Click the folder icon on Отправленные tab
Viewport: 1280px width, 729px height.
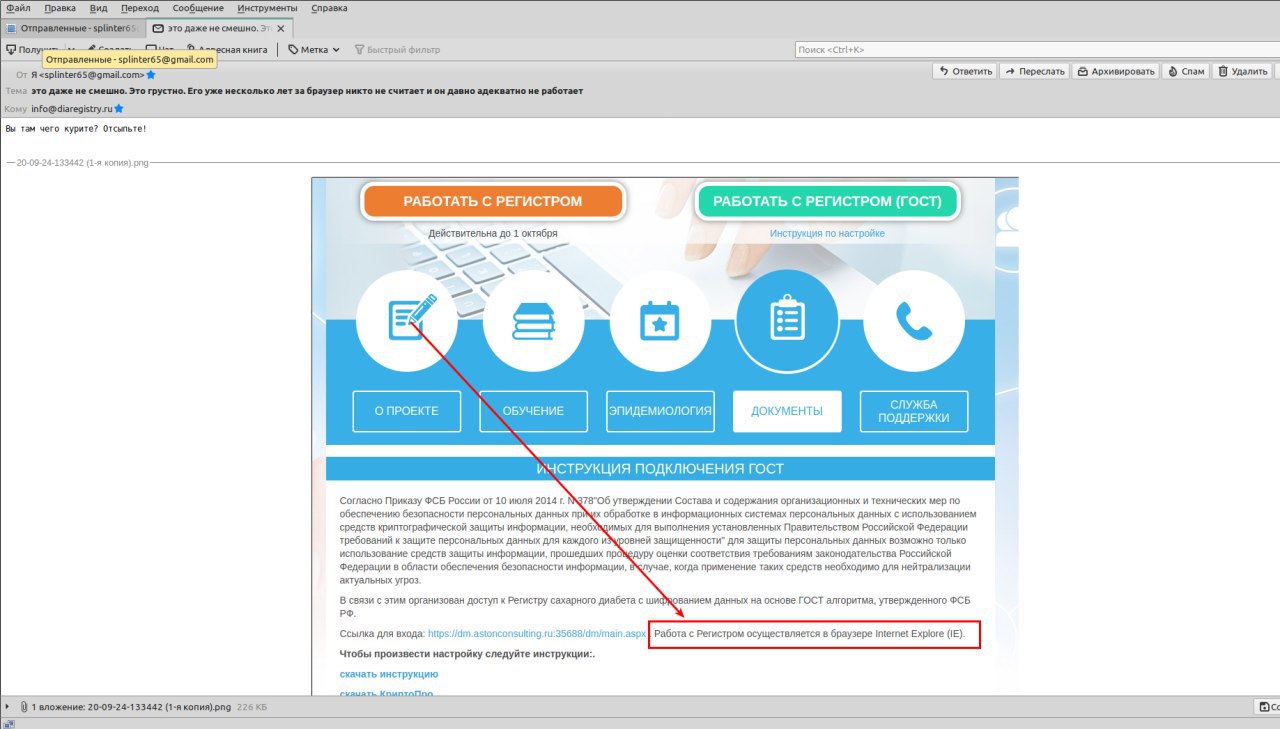11,28
